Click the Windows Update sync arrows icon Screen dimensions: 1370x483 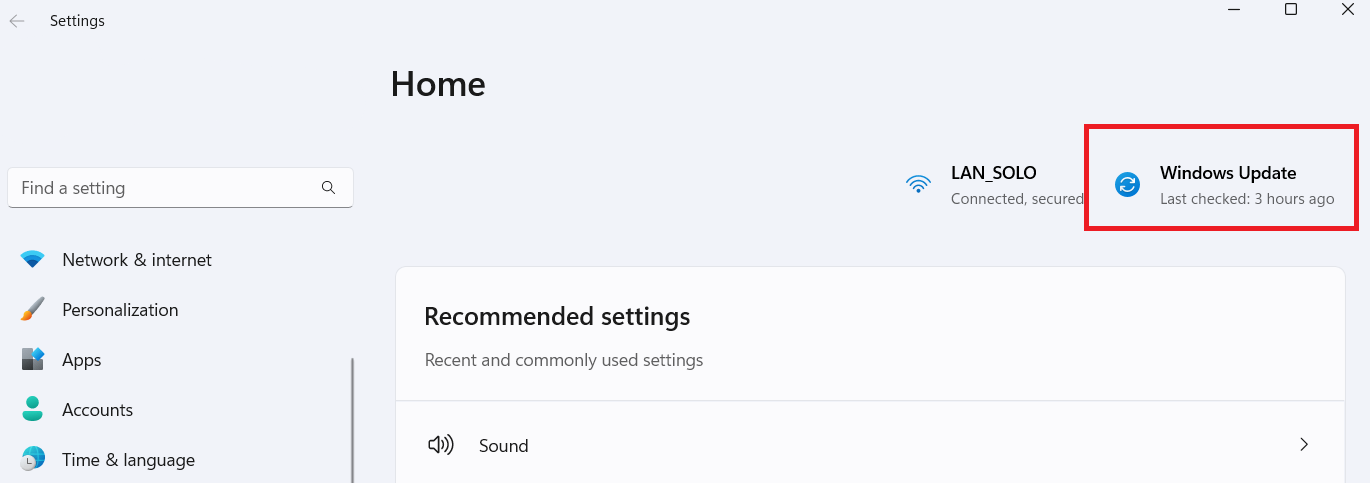pos(1128,184)
